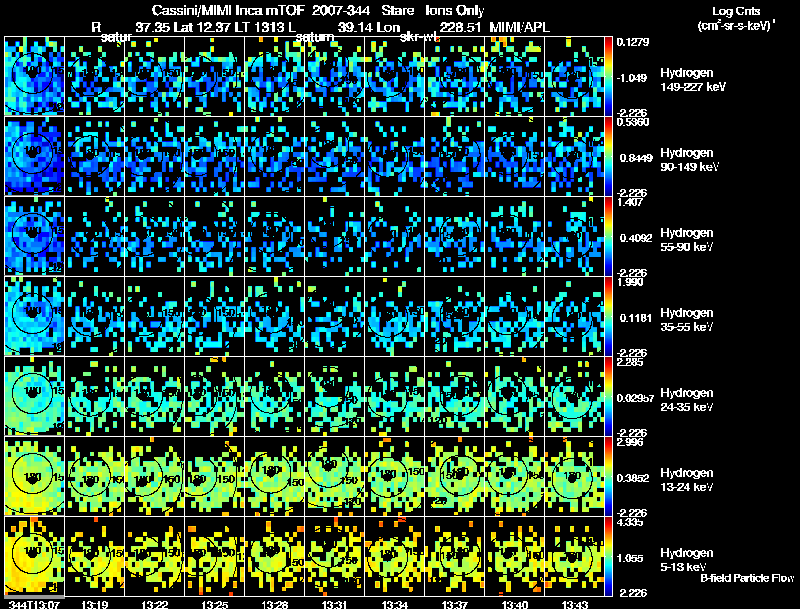Click the 'Hydrogen 55-90 keV' row label

point(687,240)
